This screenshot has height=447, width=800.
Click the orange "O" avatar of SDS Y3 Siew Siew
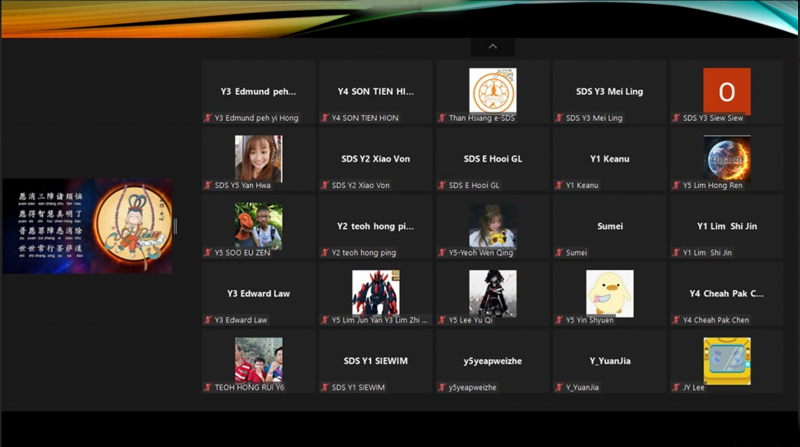726,91
